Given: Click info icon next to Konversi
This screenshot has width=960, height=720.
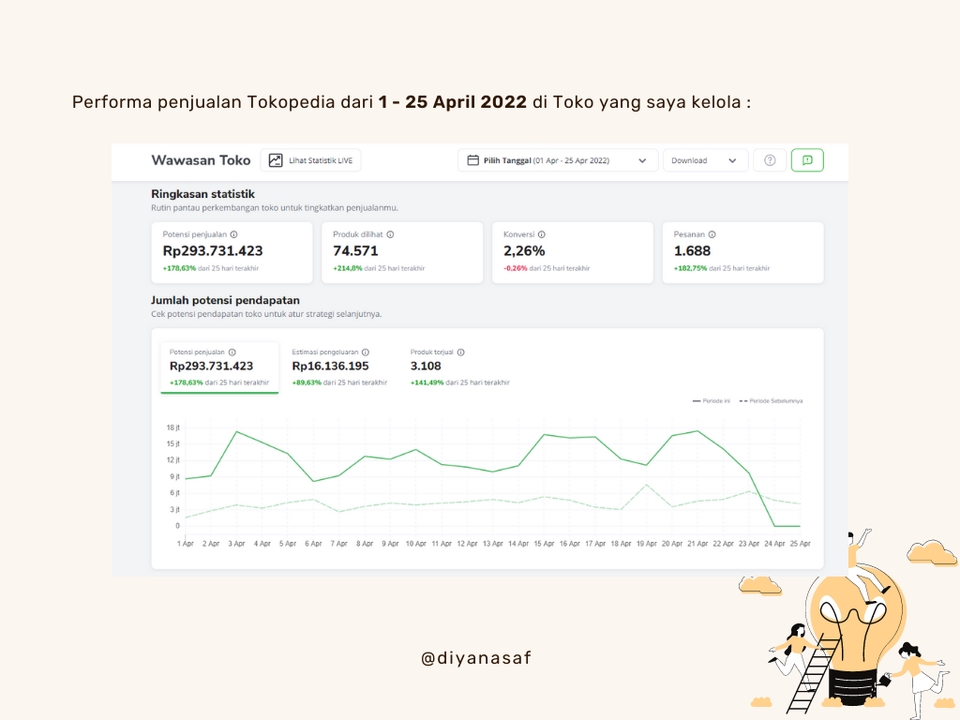Looking at the screenshot, I should [541, 234].
